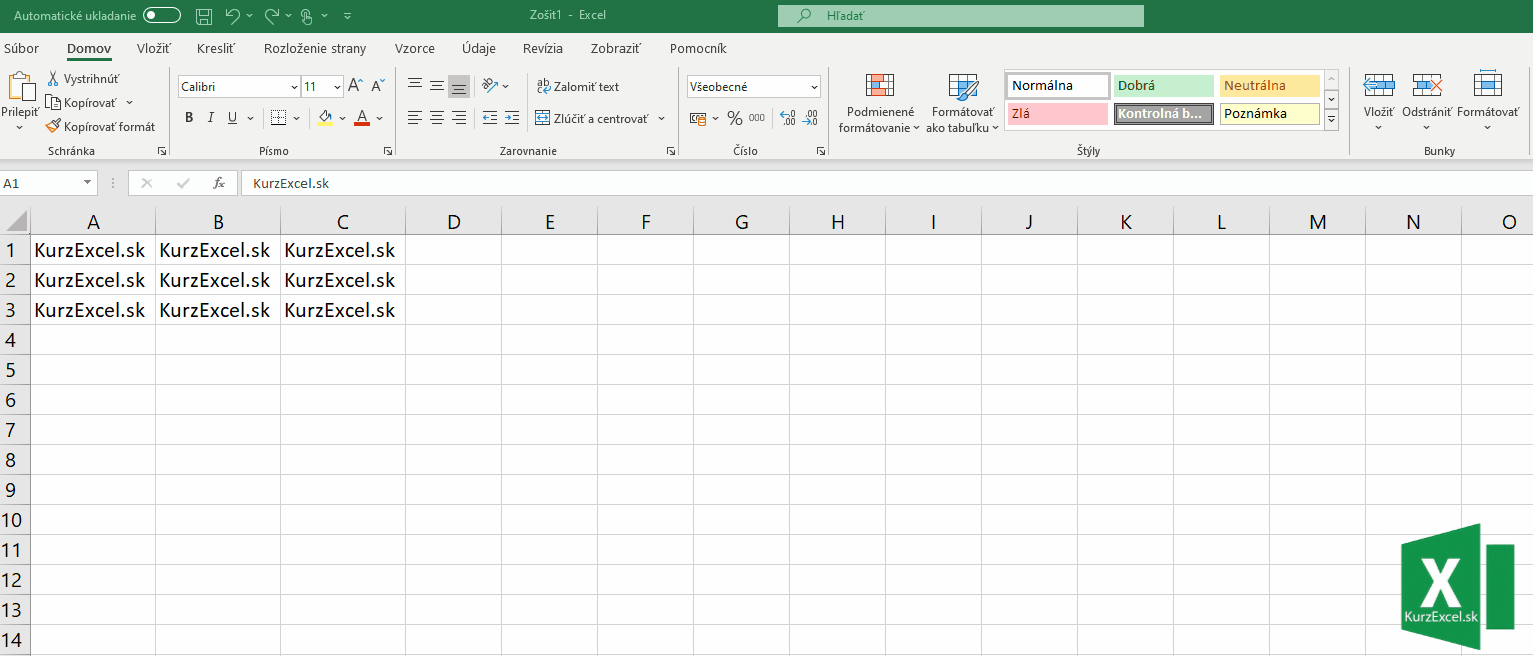1533x656 pixels.
Task: Apply the Kontrolná bunka style
Action: pos(1163,114)
